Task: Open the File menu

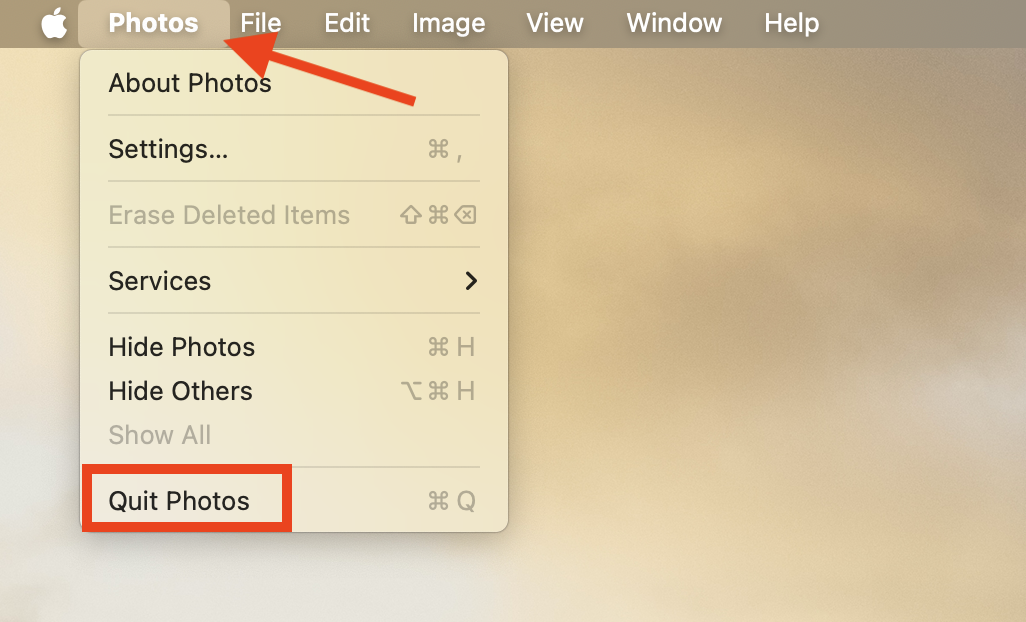Action: point(260,22)
